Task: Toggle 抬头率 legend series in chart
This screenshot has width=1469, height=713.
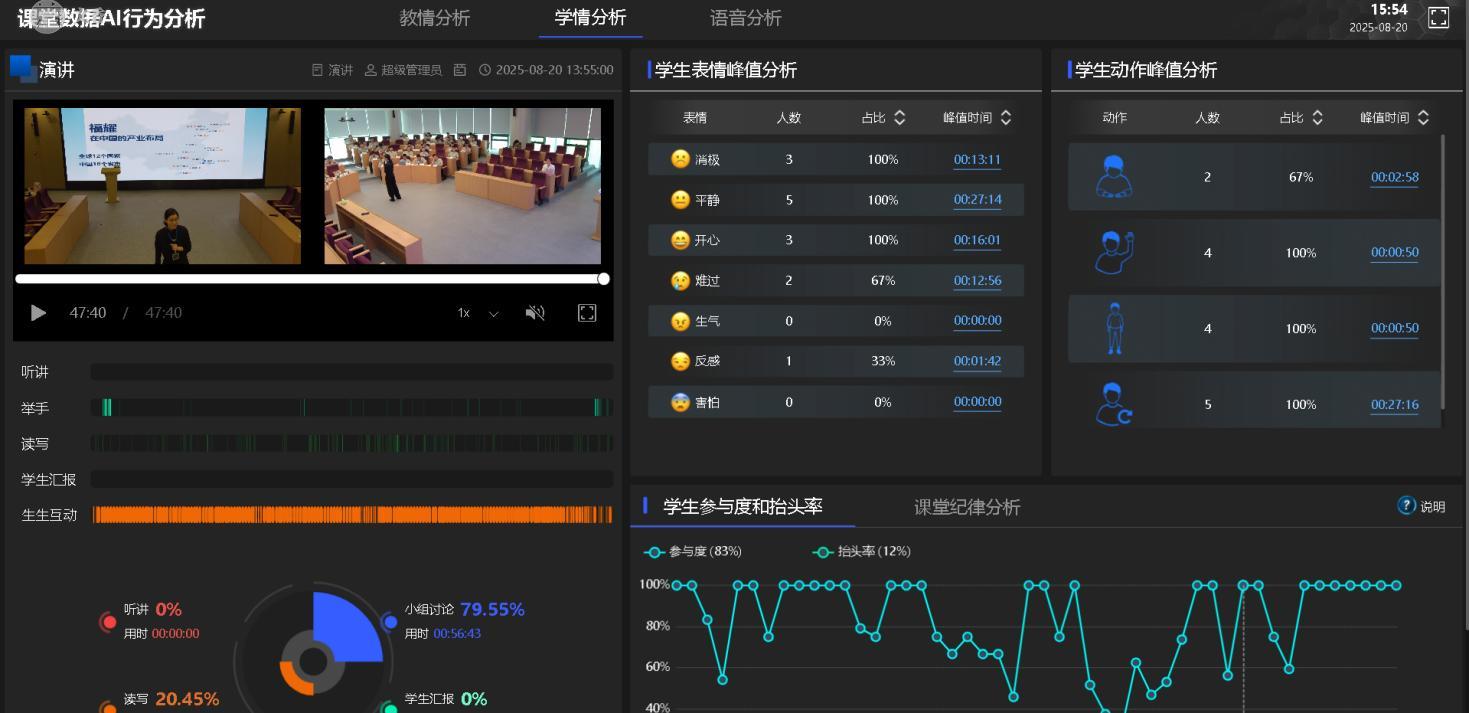Action: point(865,552)
